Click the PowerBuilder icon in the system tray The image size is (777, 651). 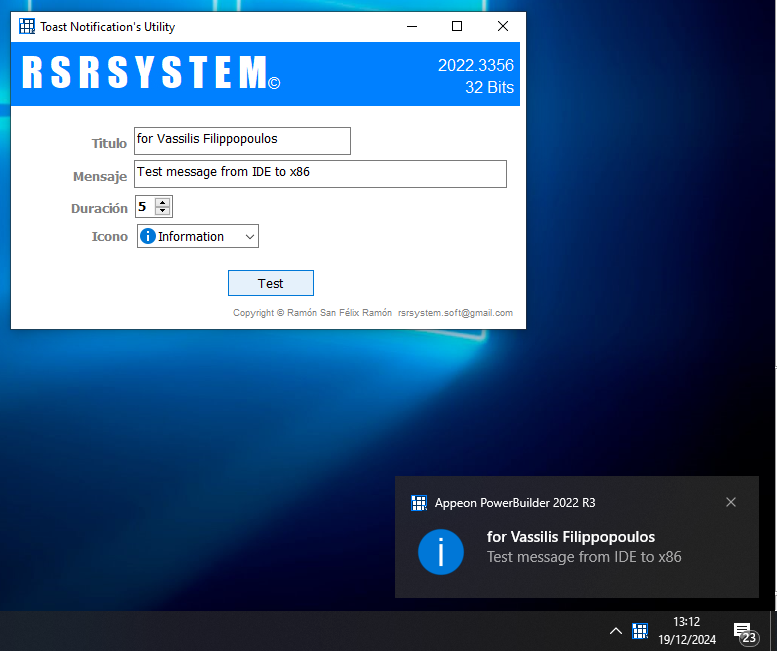pyautogui.click(x=640, y=631)
